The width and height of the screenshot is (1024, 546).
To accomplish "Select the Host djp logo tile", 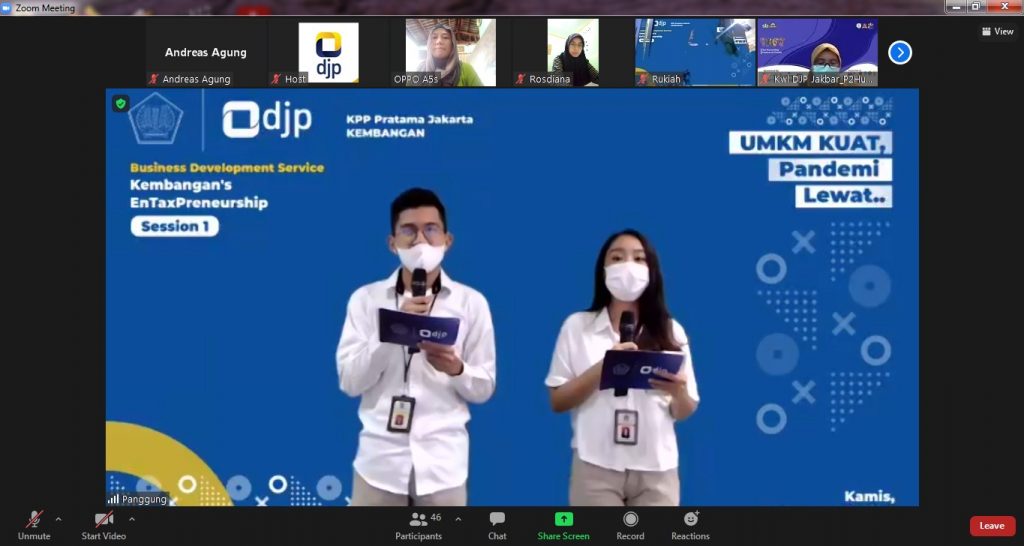I will coord(328,52).
